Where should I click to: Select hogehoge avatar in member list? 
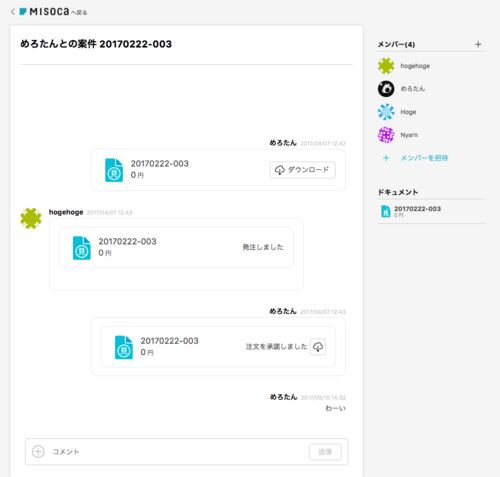pyautogui.click(x=386, y=66)
